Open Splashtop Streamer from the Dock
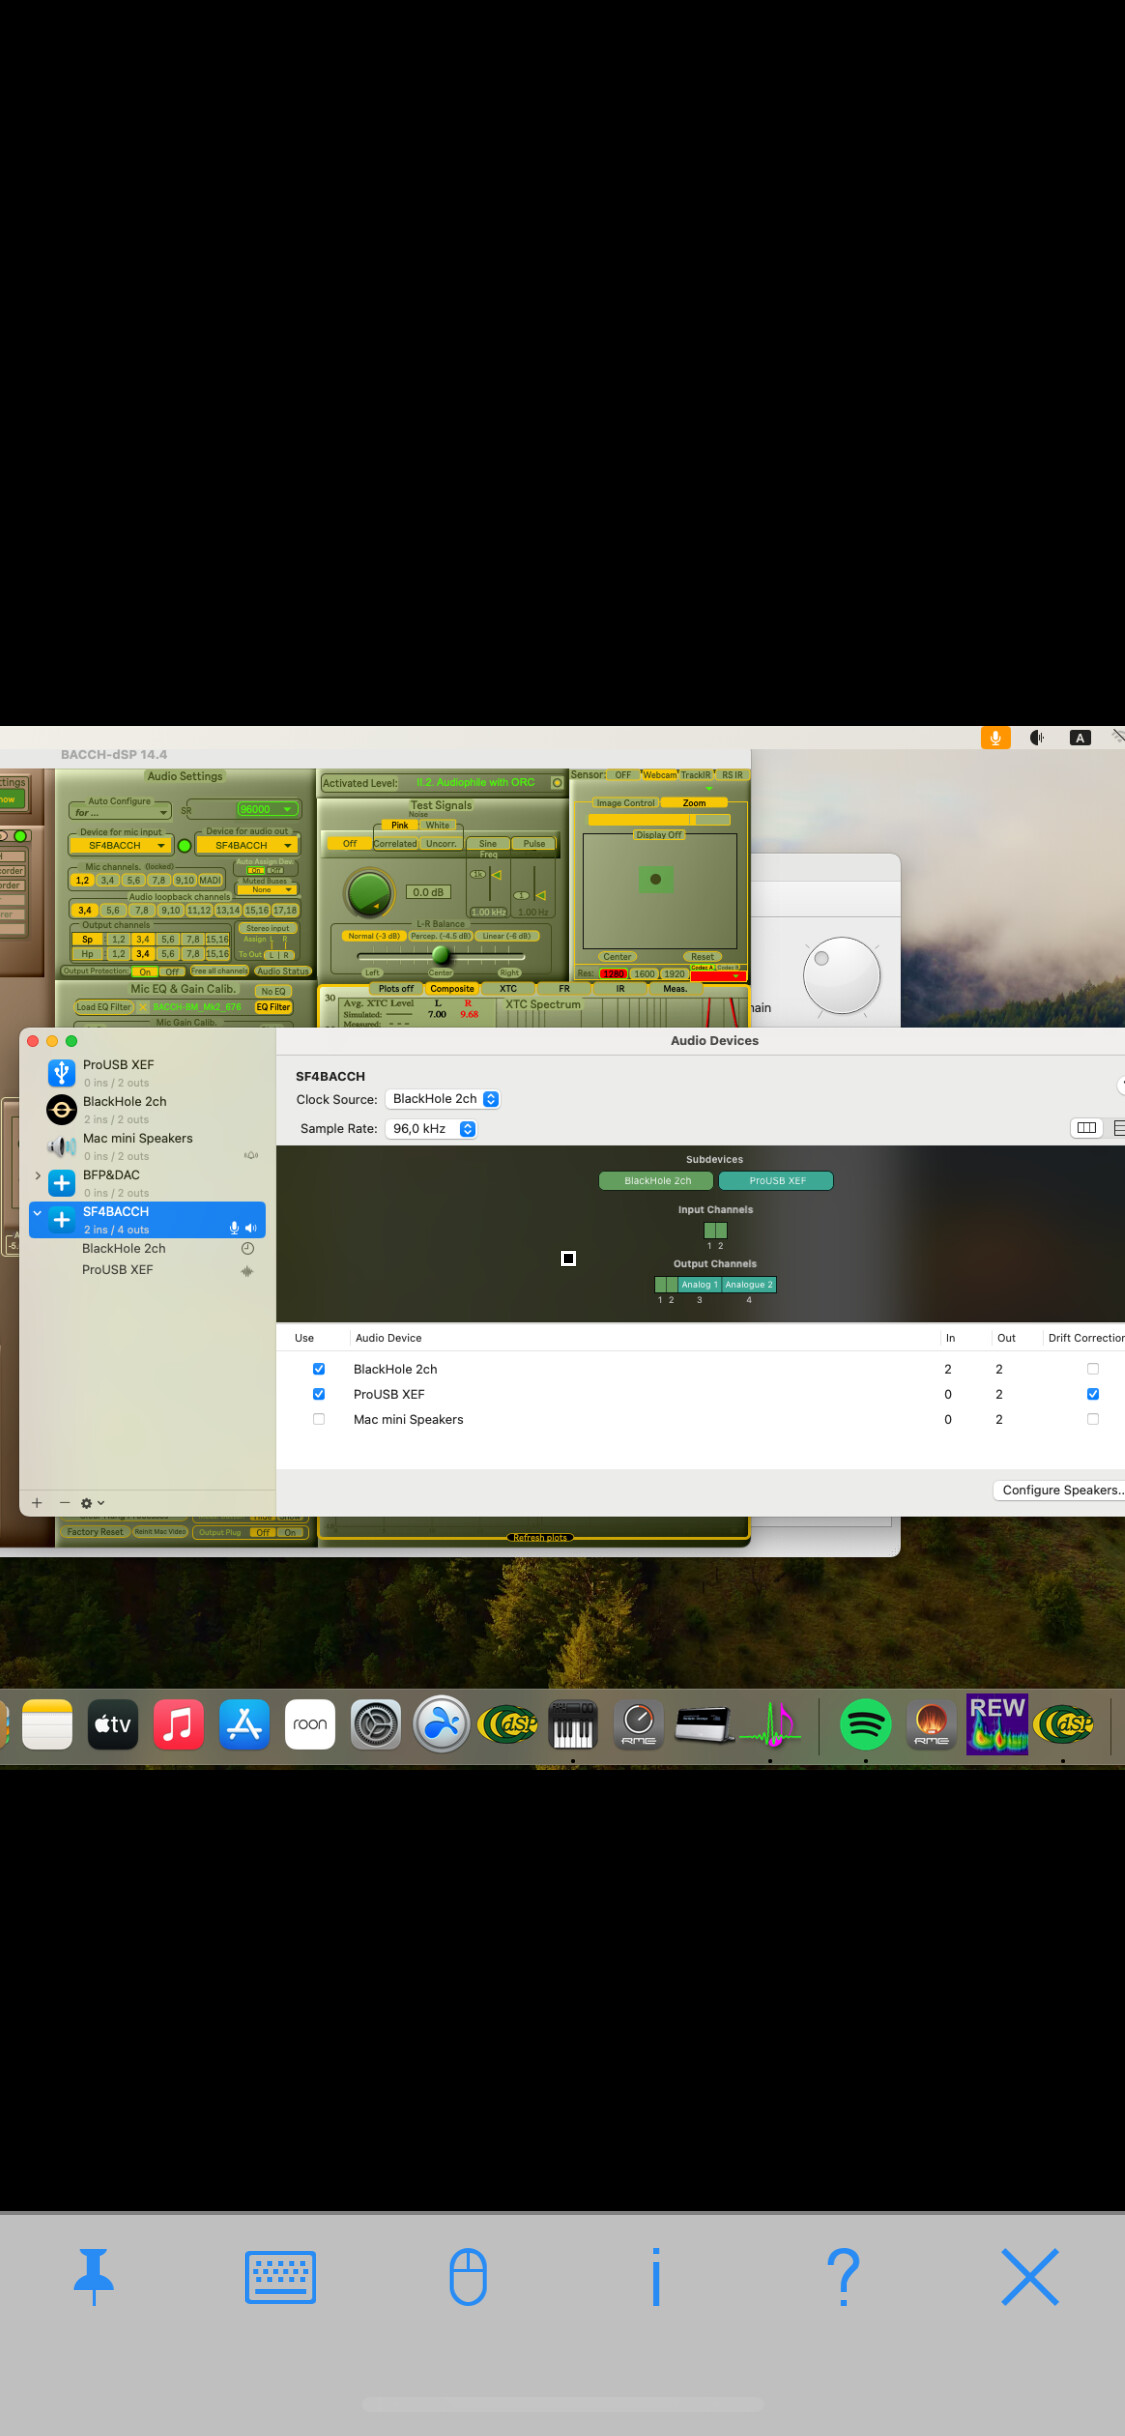Viewport: 1125px width, 2436px height. click(x=442, y=1724)
